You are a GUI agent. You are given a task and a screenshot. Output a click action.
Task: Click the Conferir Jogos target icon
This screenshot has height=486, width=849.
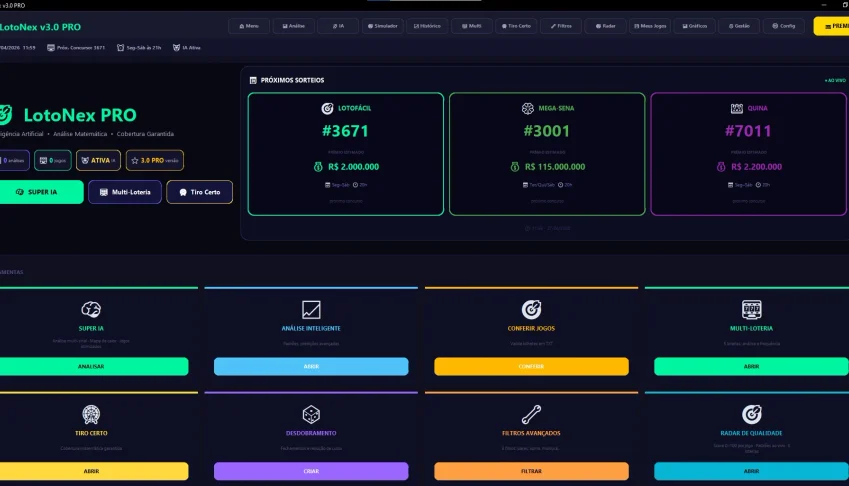(531, 310)
